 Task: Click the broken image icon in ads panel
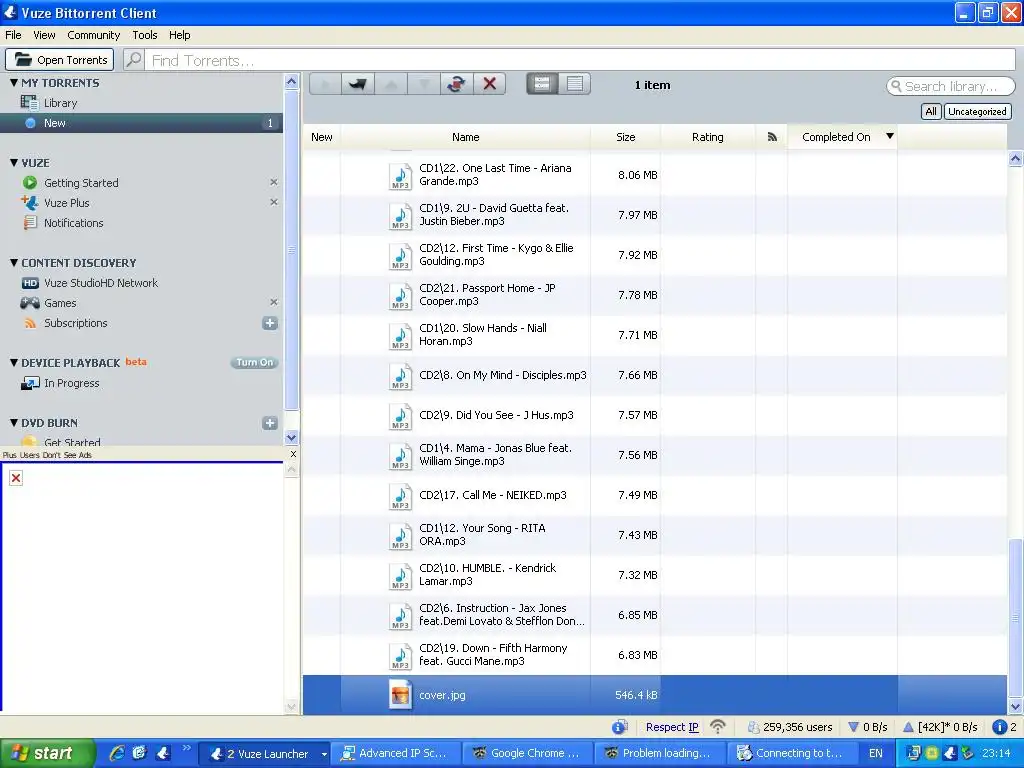coord(16,478)
